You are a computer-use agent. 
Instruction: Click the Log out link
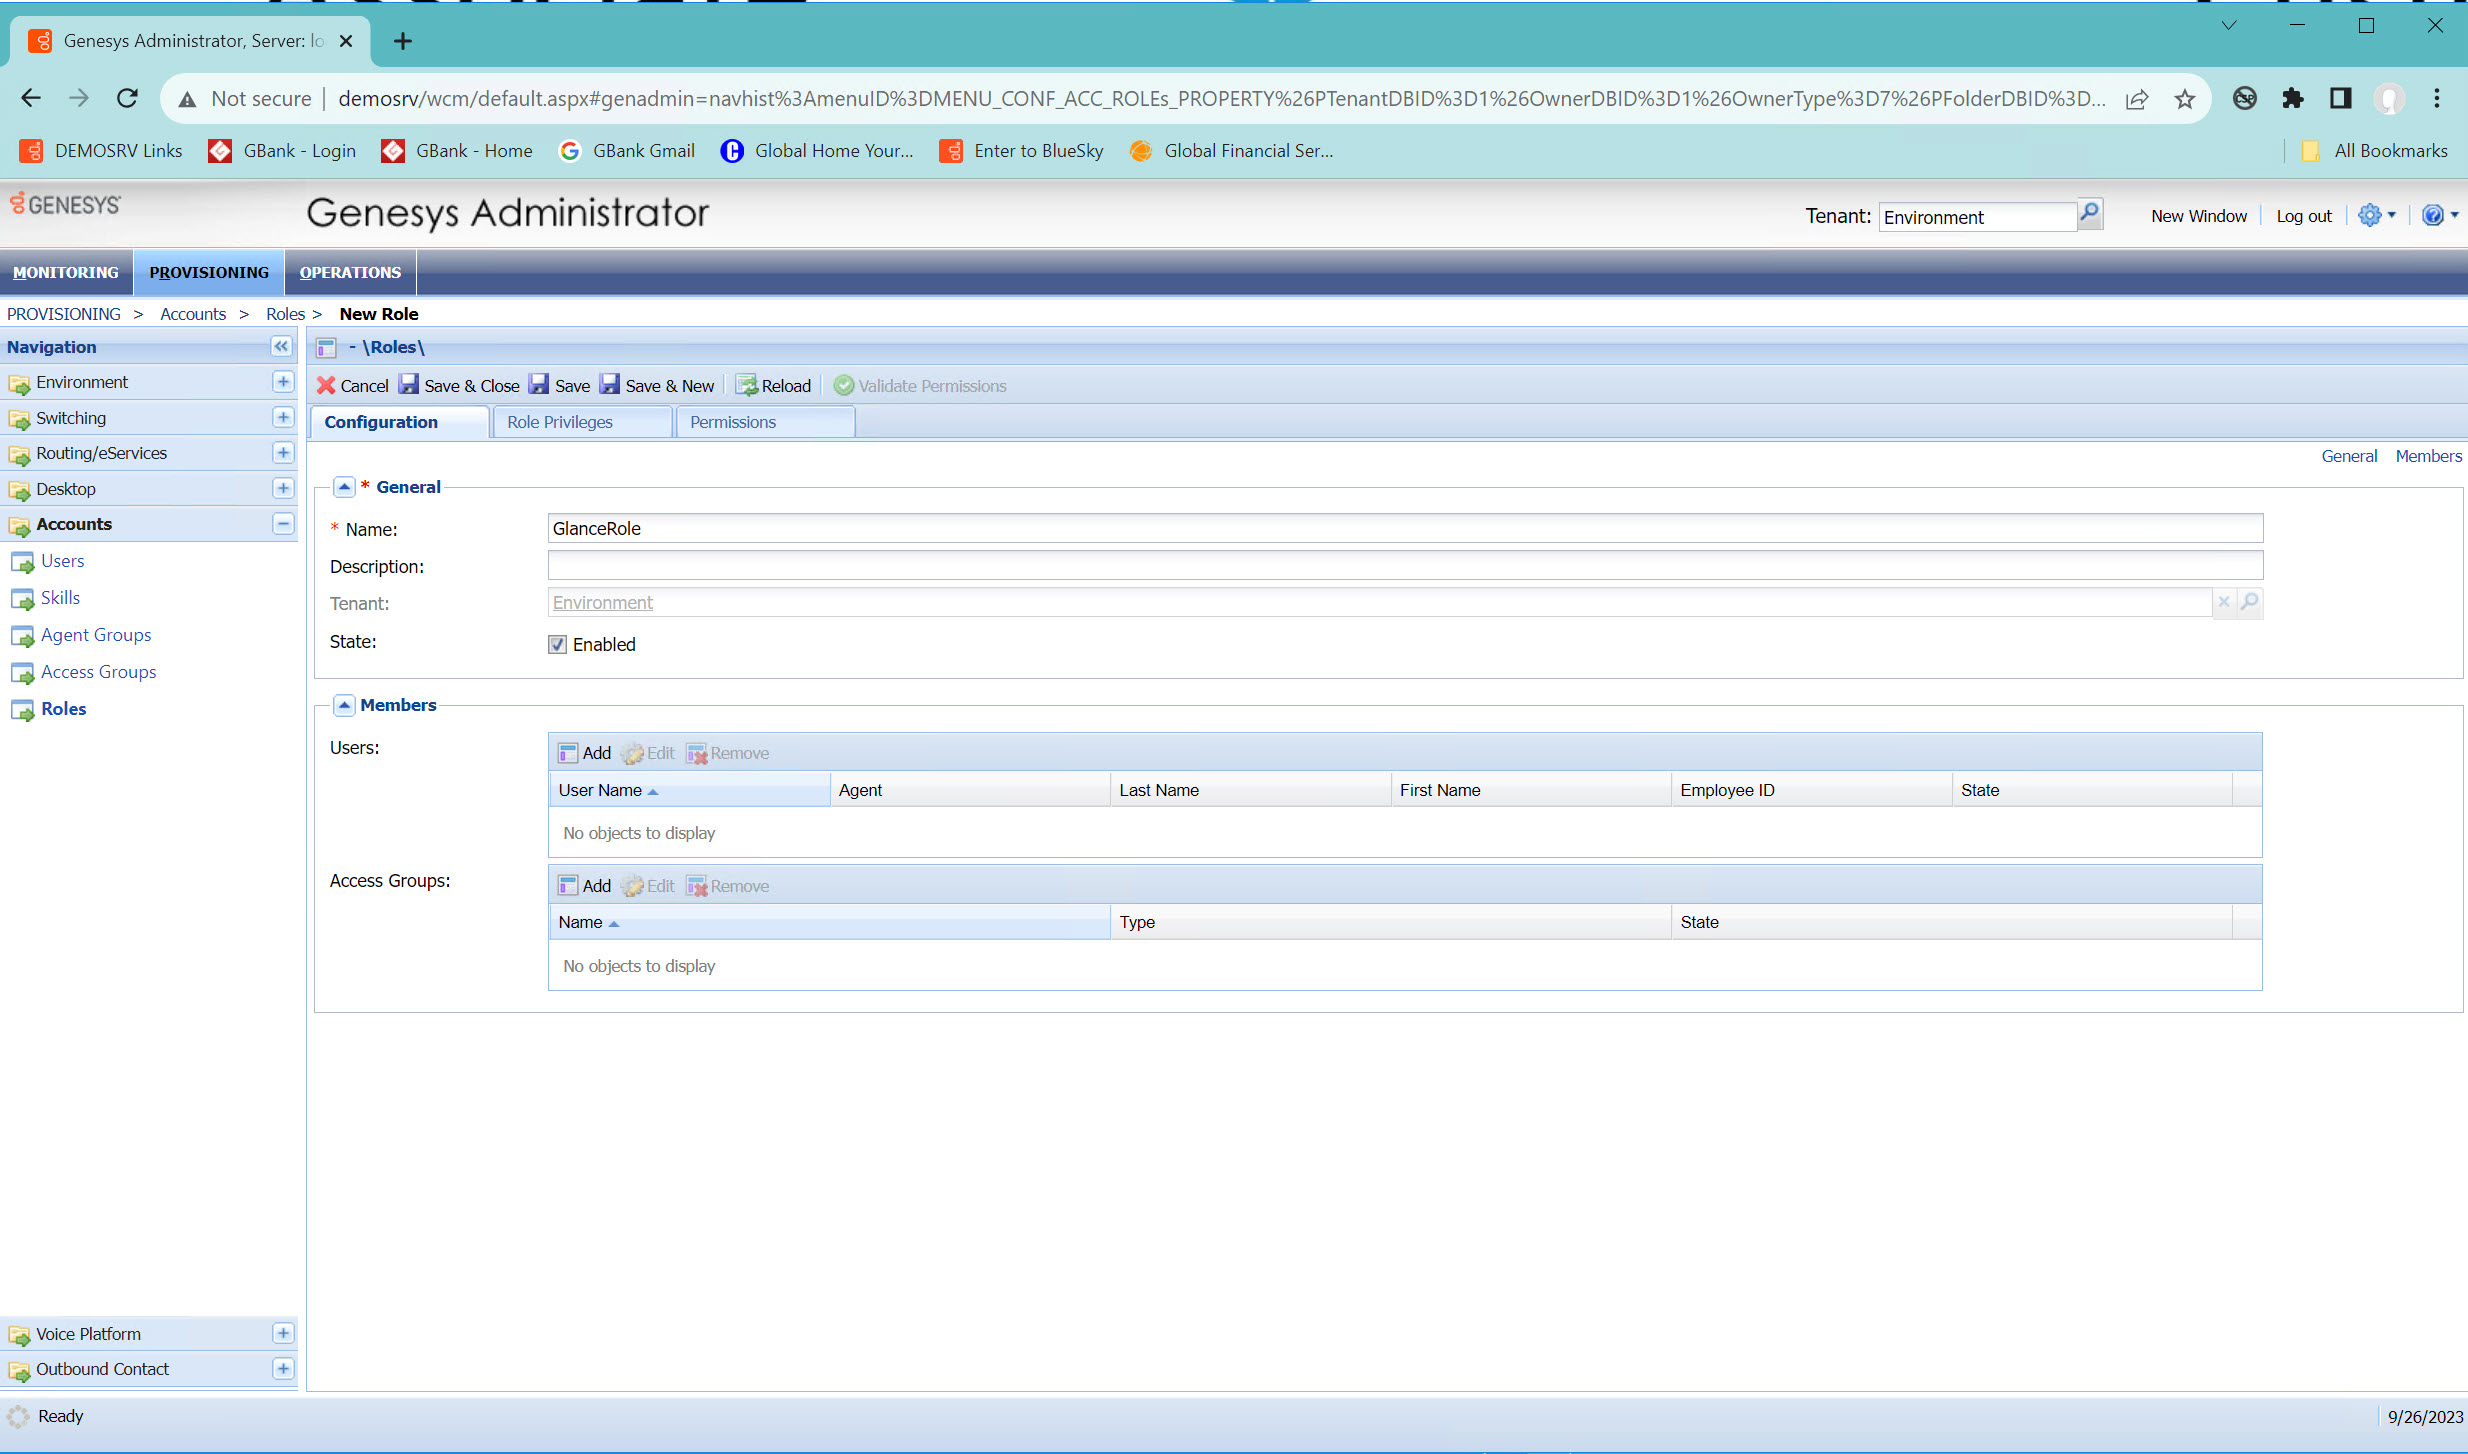pyautogui.click(x=2303, y=216)
